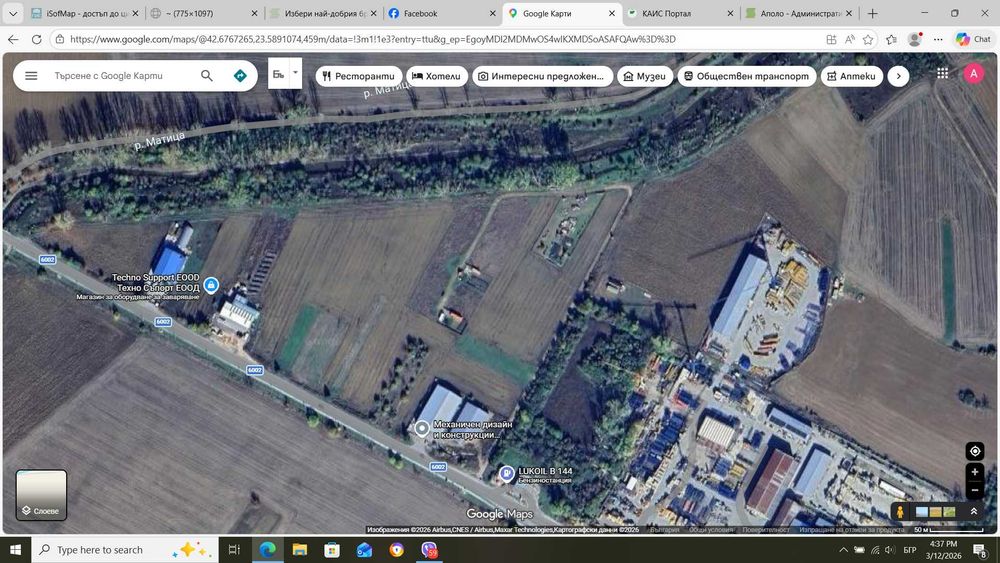Refresh the current page
Image resolution: width=1000 pixels, height=563 pixels.
[x=37, y=40]
